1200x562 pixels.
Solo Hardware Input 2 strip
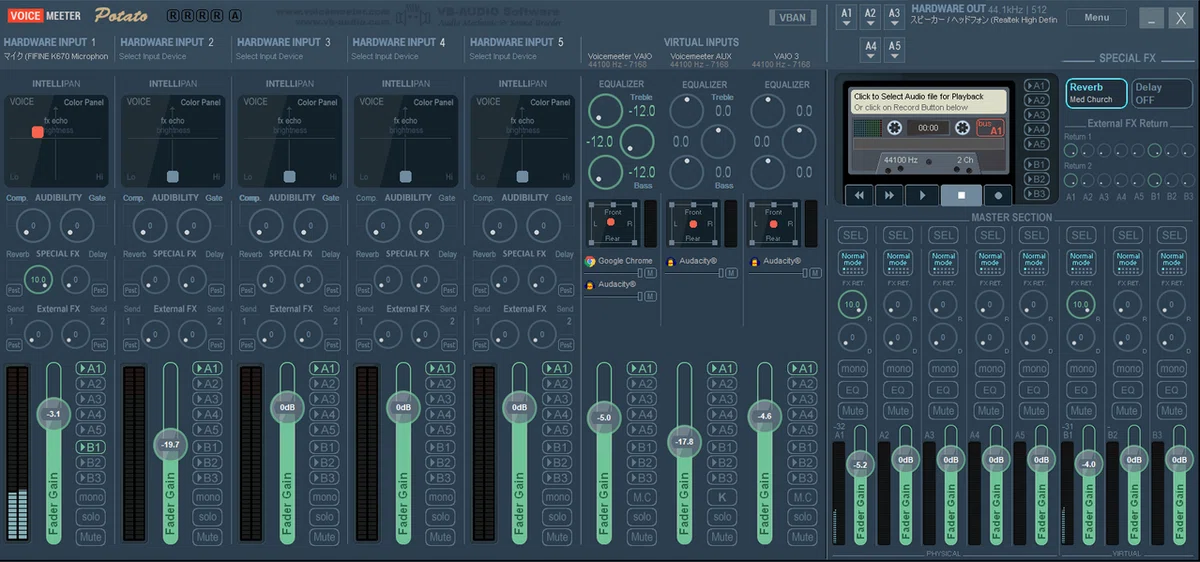tap(208, 517)
